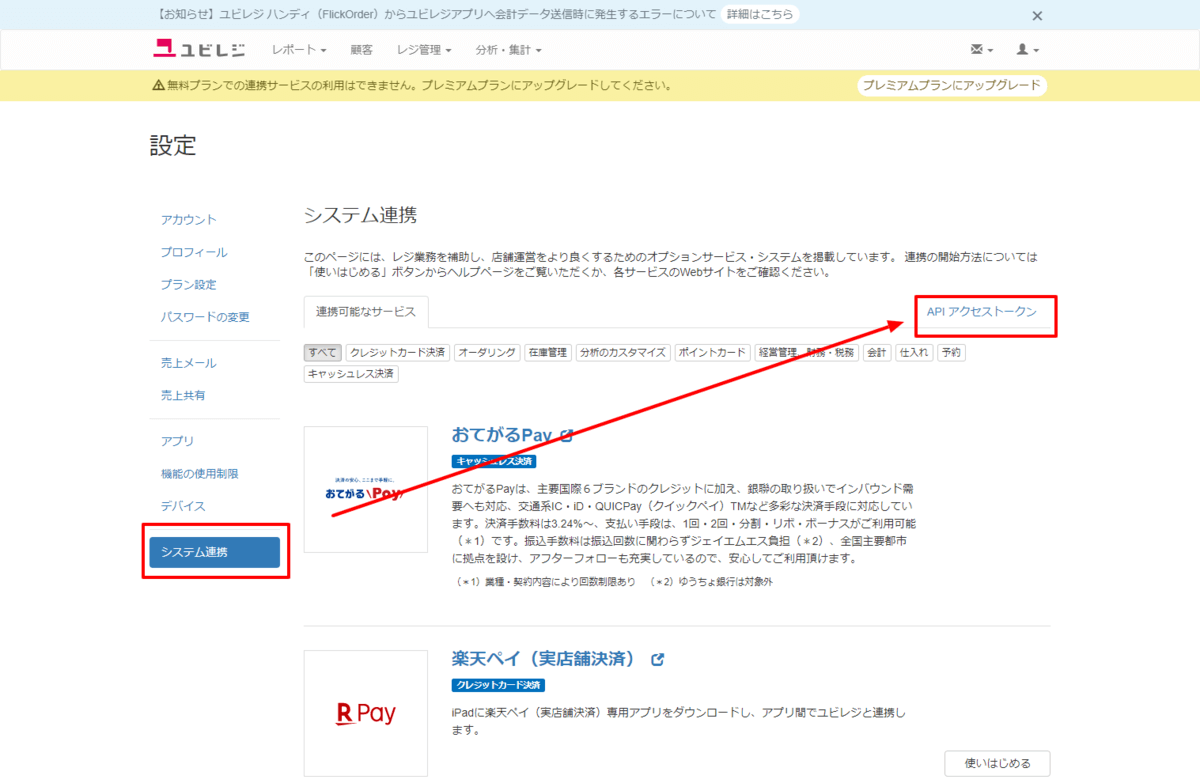Open アカウント settings in sidebar
This screenshot has height=783, width=1200.
189,220
